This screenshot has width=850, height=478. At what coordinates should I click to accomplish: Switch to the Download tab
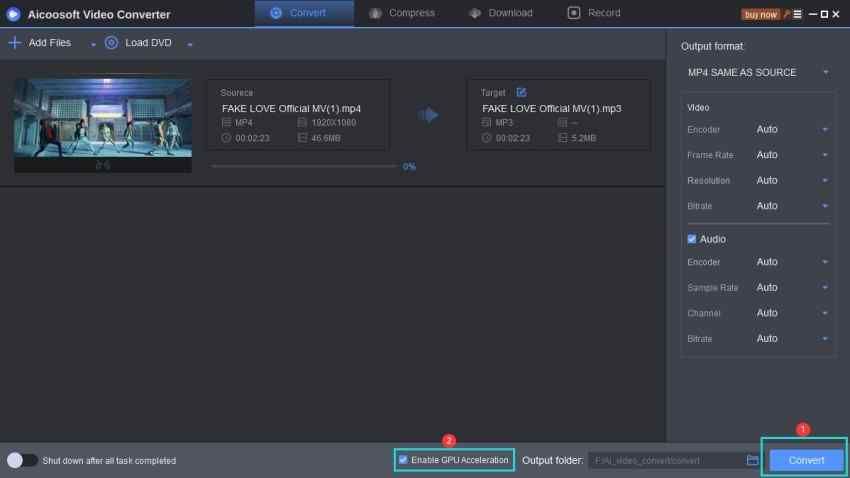pos(500,13)
